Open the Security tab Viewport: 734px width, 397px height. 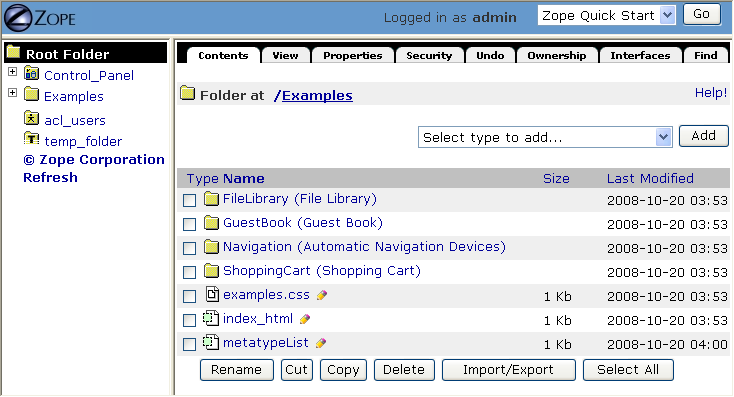[429, 55]
